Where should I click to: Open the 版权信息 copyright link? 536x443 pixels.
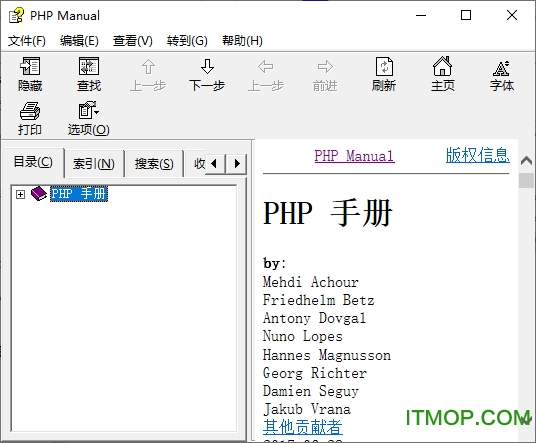coord(478,155)
